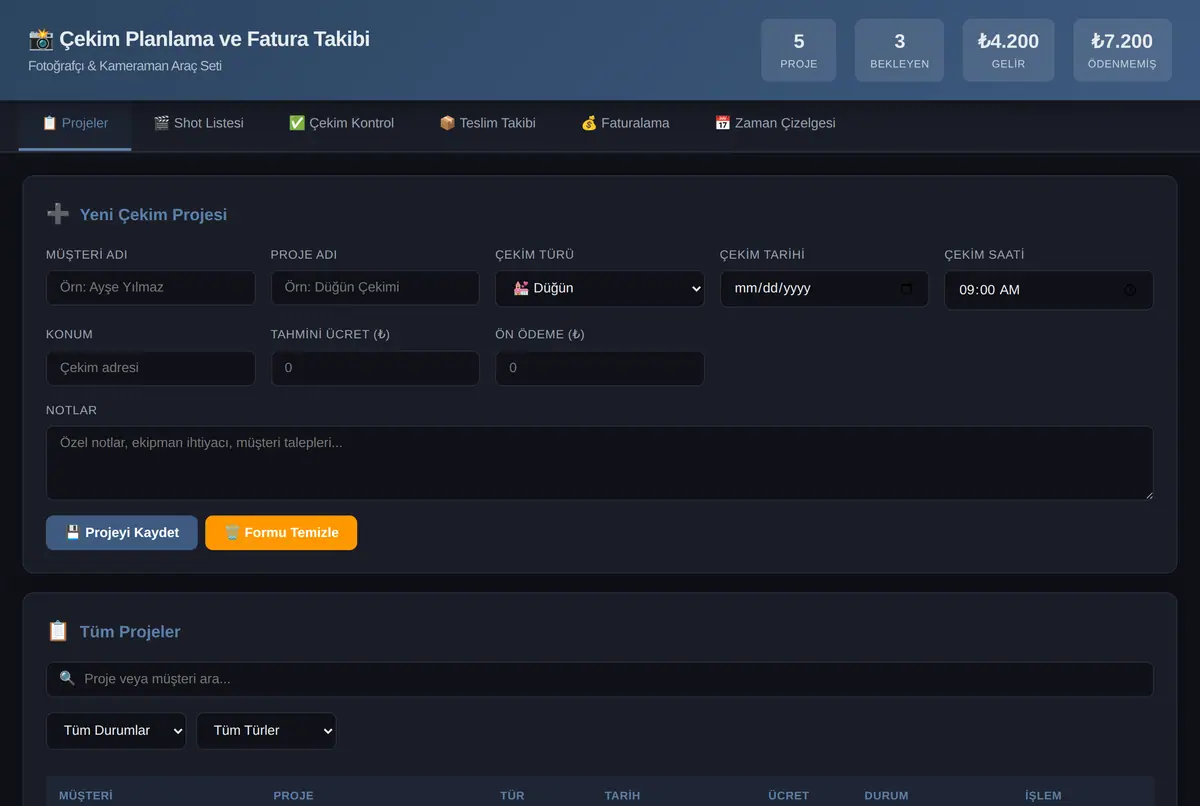Click the ÜCRET column header
This screenshot has width=1200, height=806.
point(788,796)
